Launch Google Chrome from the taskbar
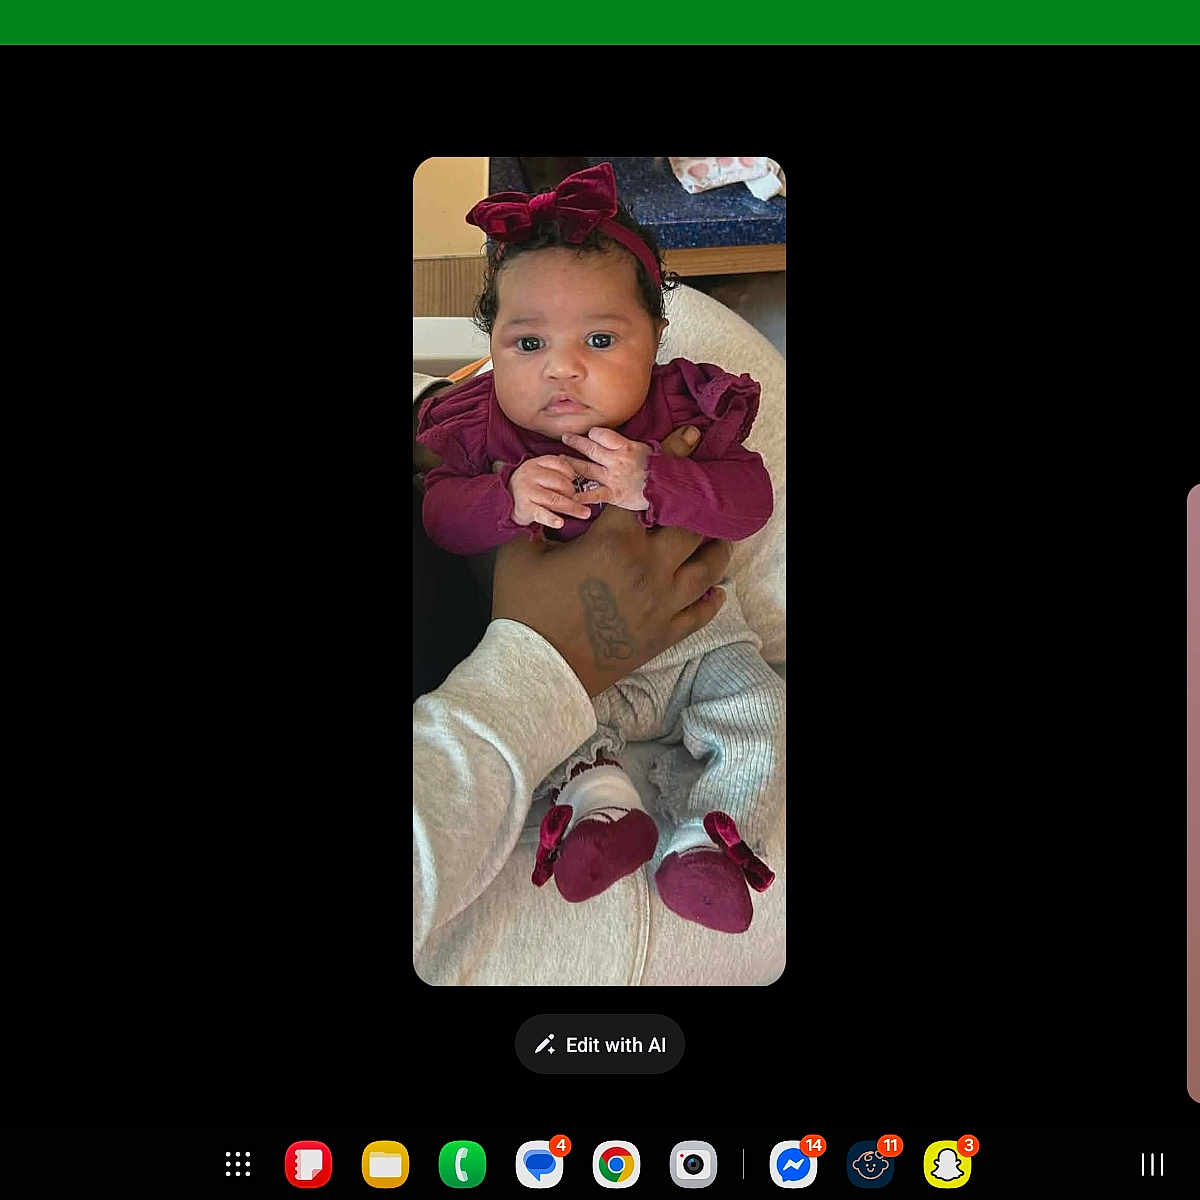The image size is (1200, 1200). click(x=616, y=1164)
